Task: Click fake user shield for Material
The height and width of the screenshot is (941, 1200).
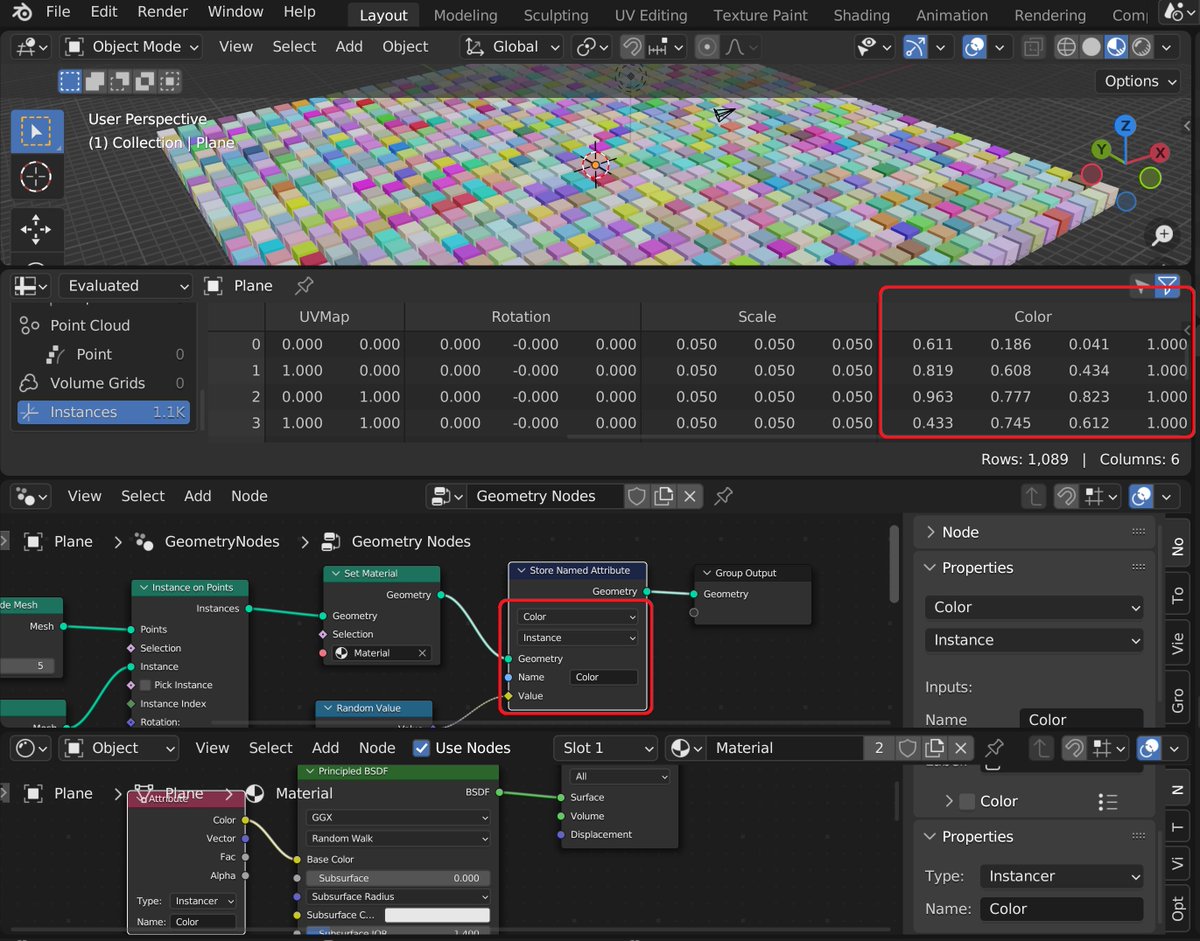Action: pyautogui.click(x=907, y=748)
